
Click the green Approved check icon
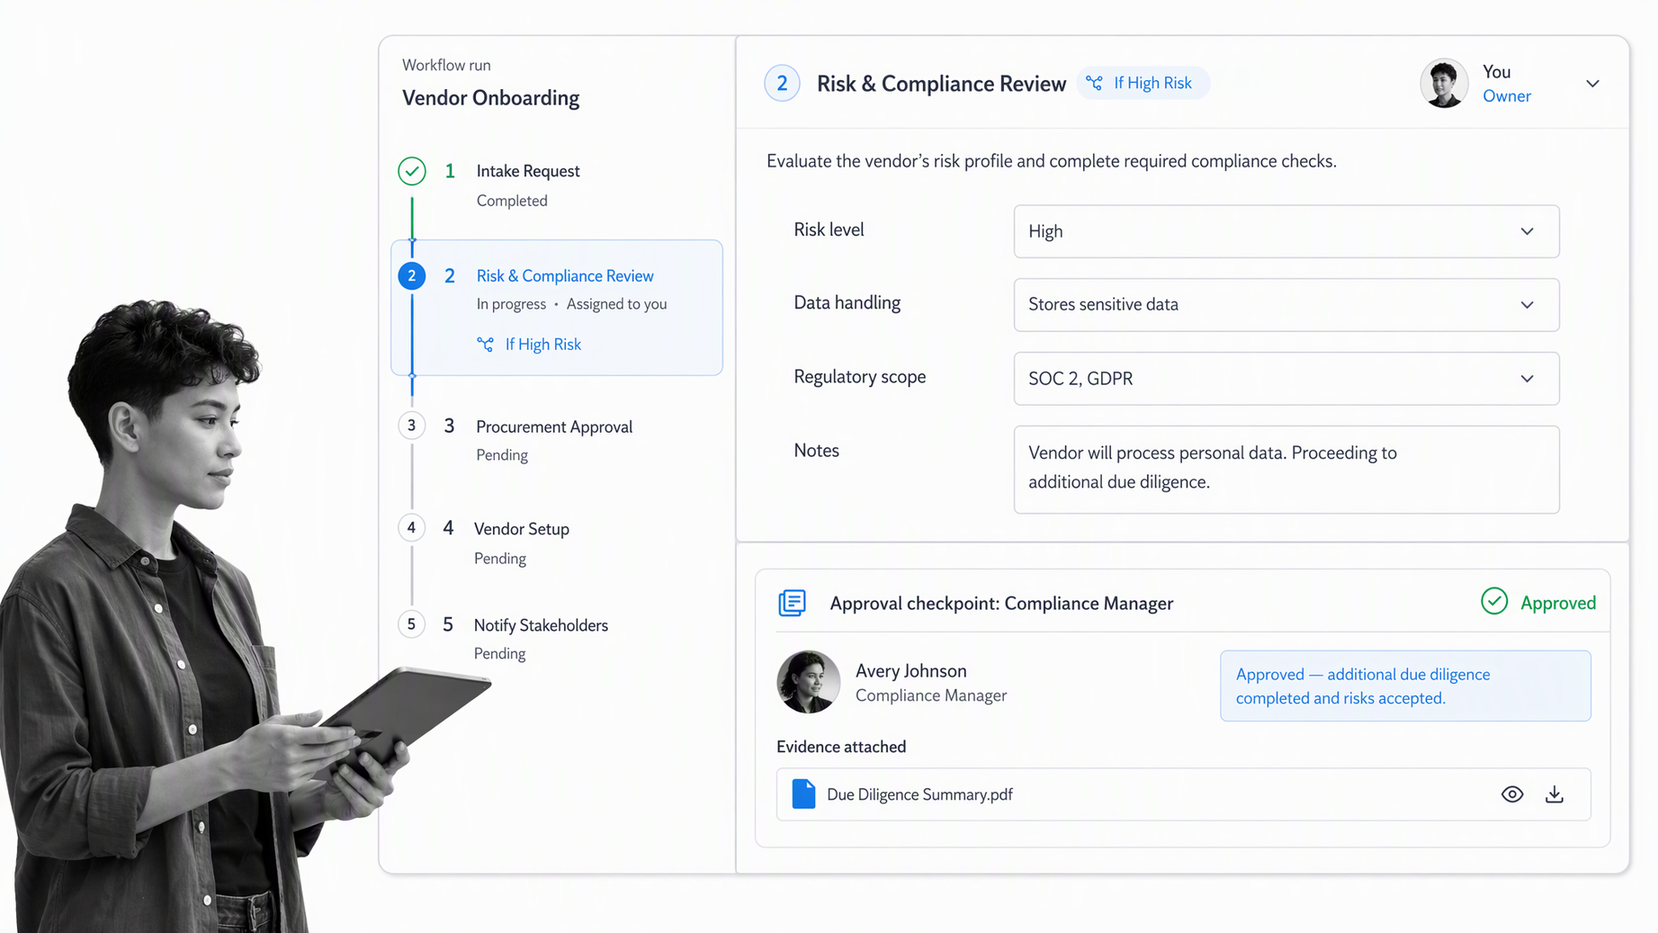(1494, 601)
